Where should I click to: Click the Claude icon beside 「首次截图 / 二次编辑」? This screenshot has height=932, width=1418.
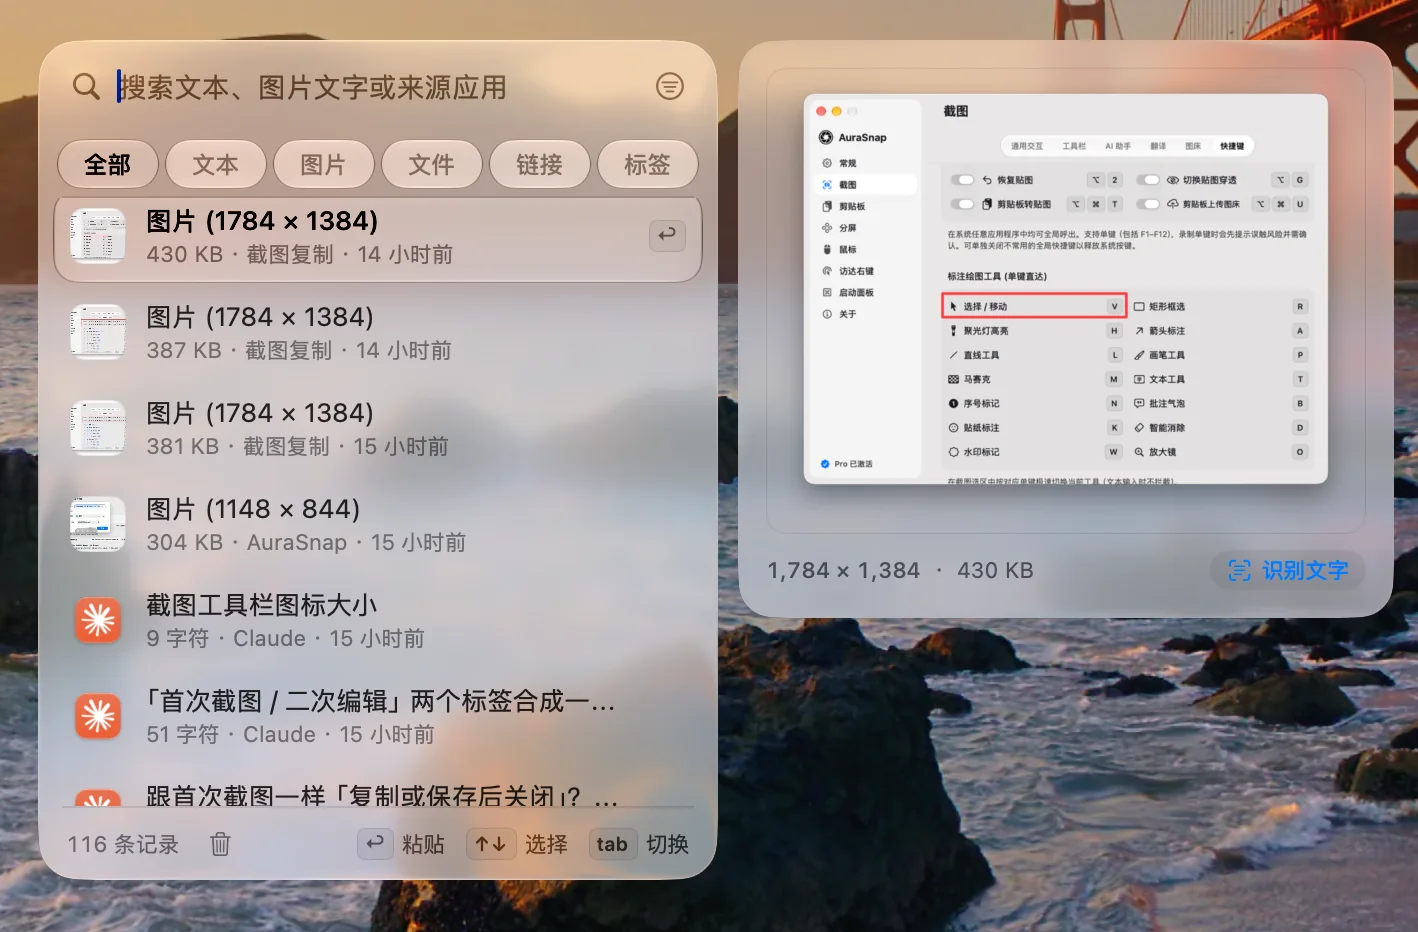click(98, 716)
